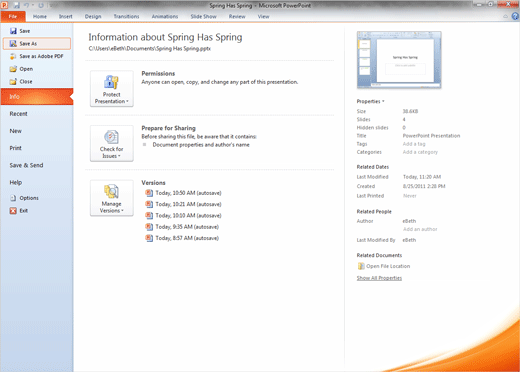Click the Add a category field
This screenshot has width=520, height=372.
420,152
